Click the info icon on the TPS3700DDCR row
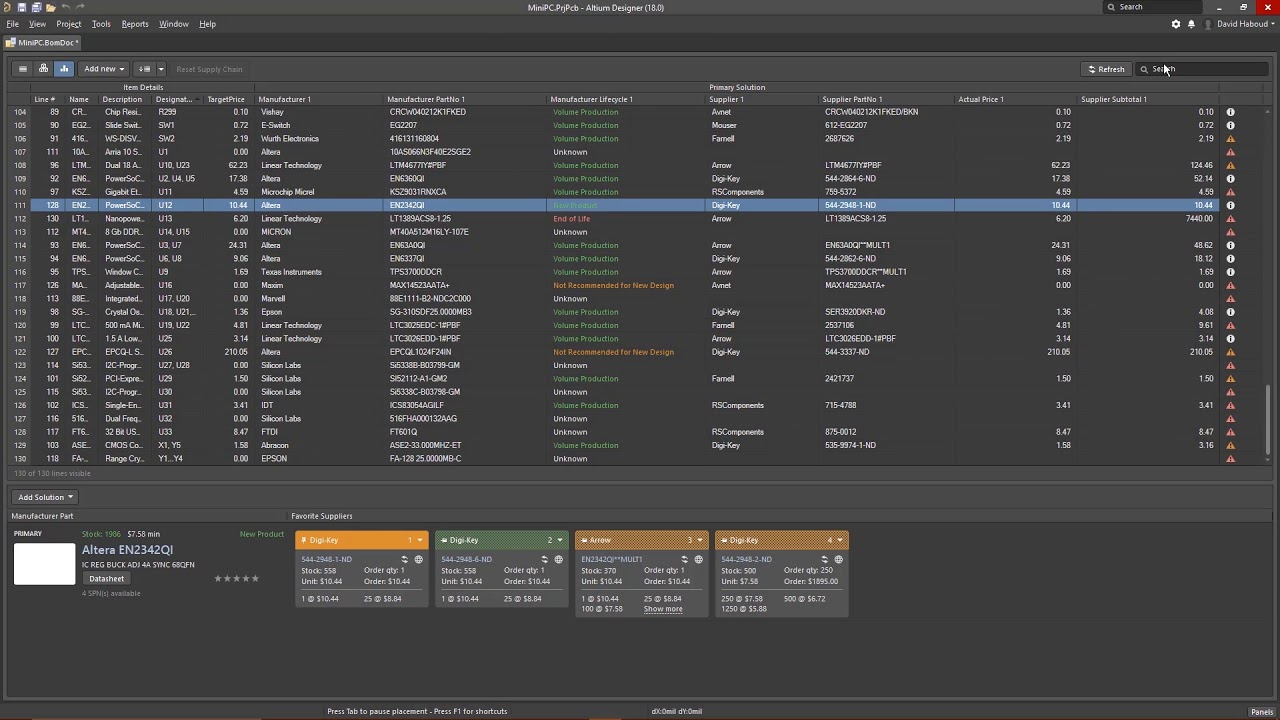The image size is (1280, 720). (x=1230, y=272)
